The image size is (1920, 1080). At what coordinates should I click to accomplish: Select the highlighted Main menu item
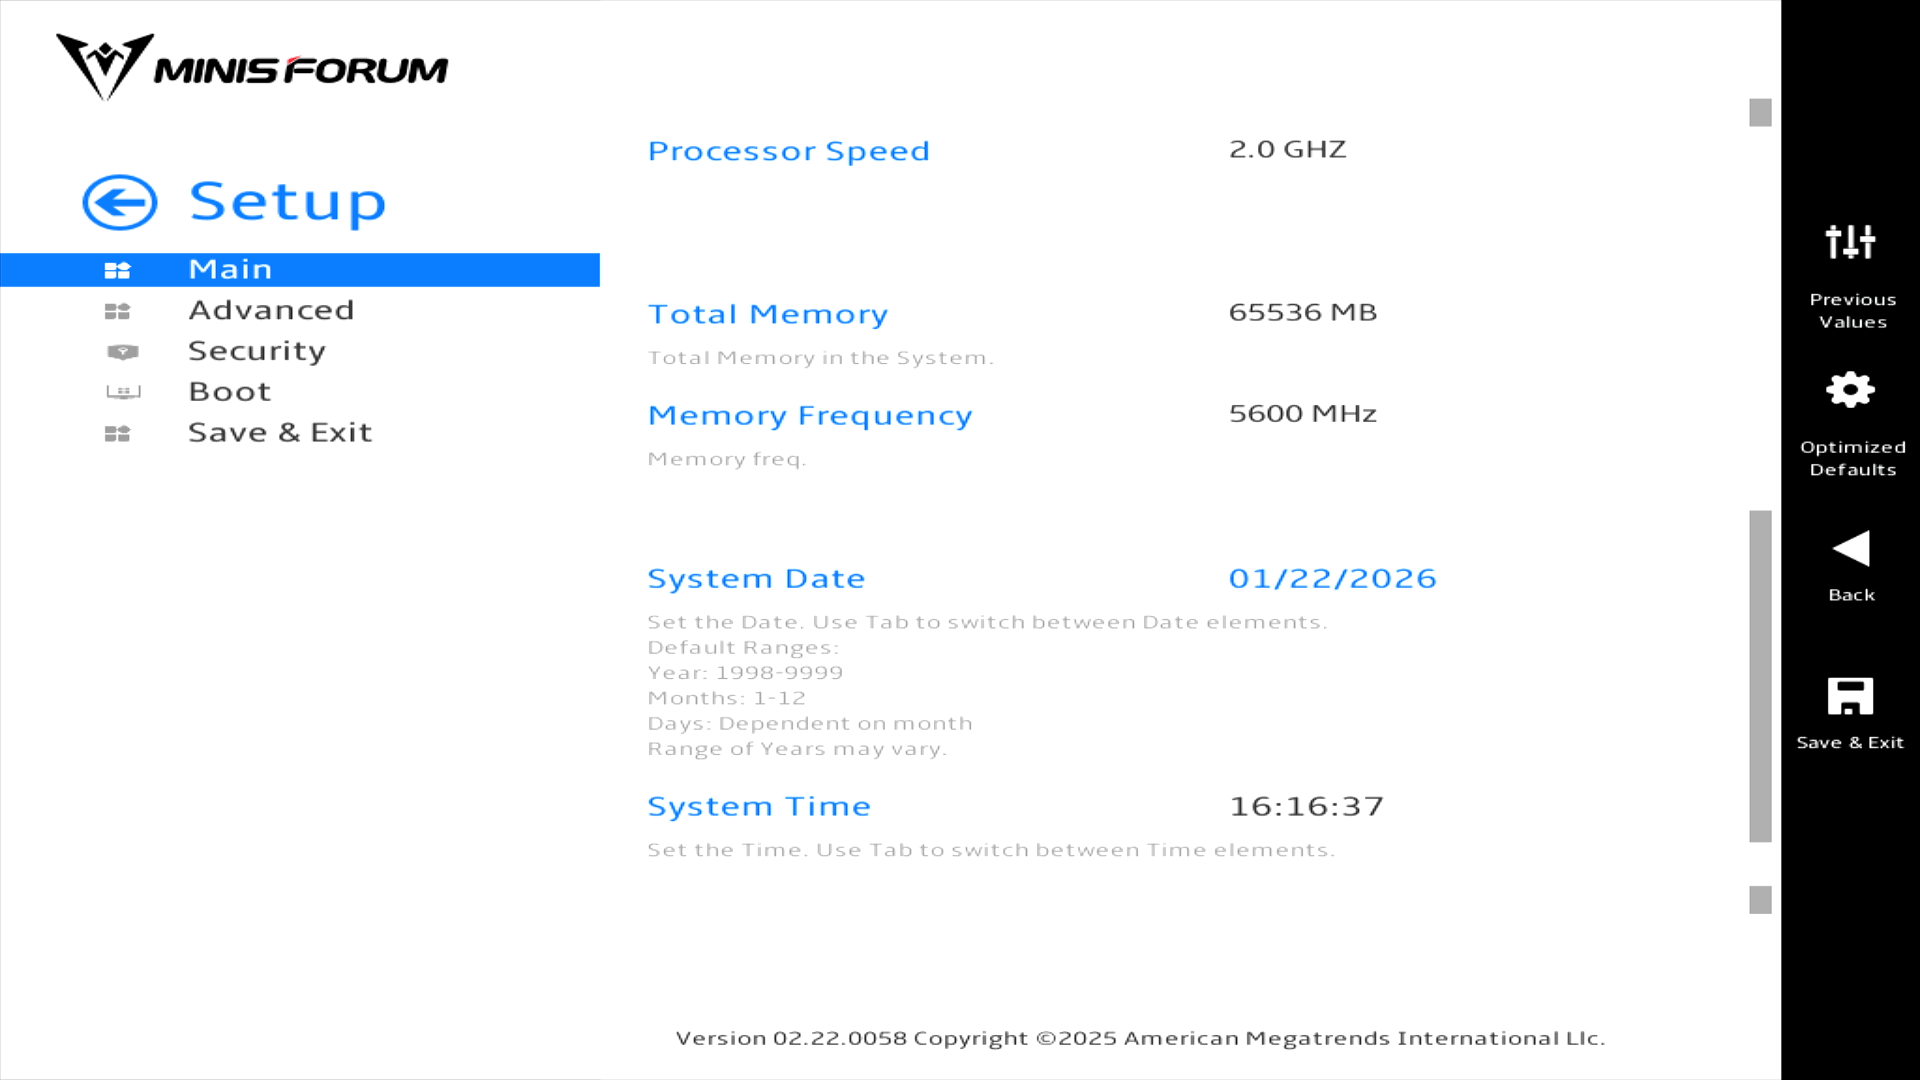tap(230, 270)
